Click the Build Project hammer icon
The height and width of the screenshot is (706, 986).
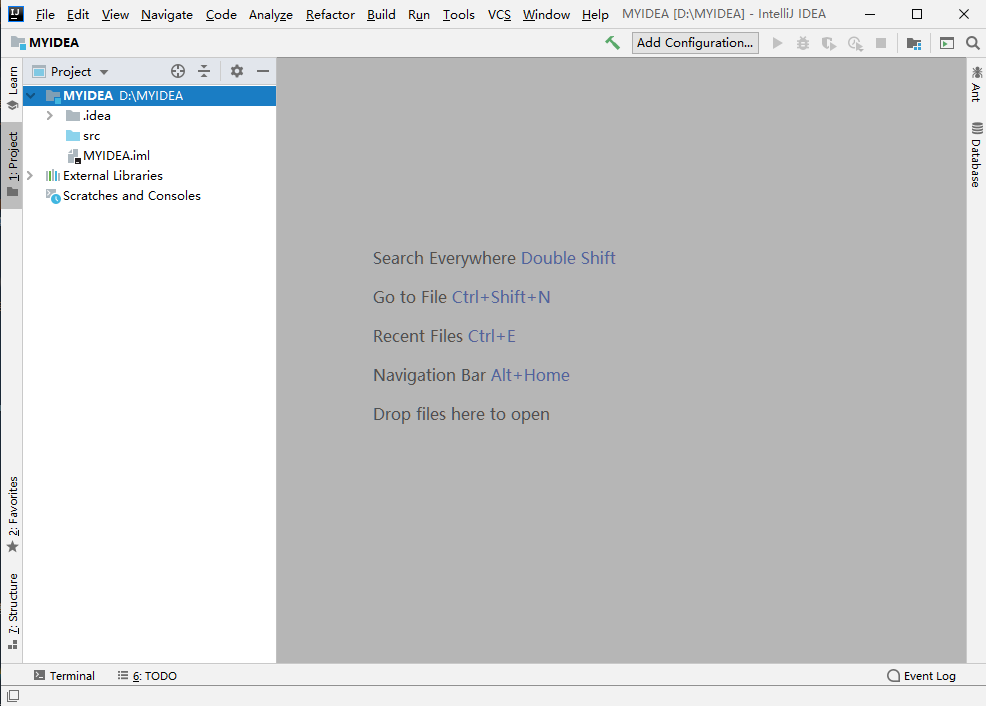pyautogui.click(x=612, y=43)
